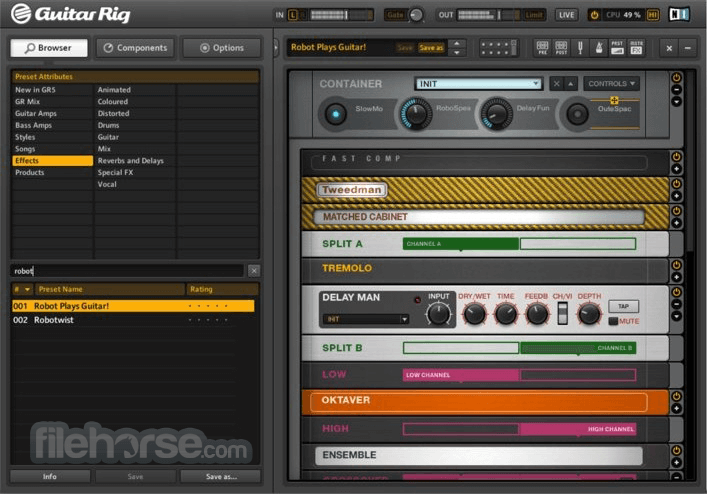Screen dimensions: 707x494
Task: Expand the Tremolo module with plus icon
Action: (x=676, y=277)
